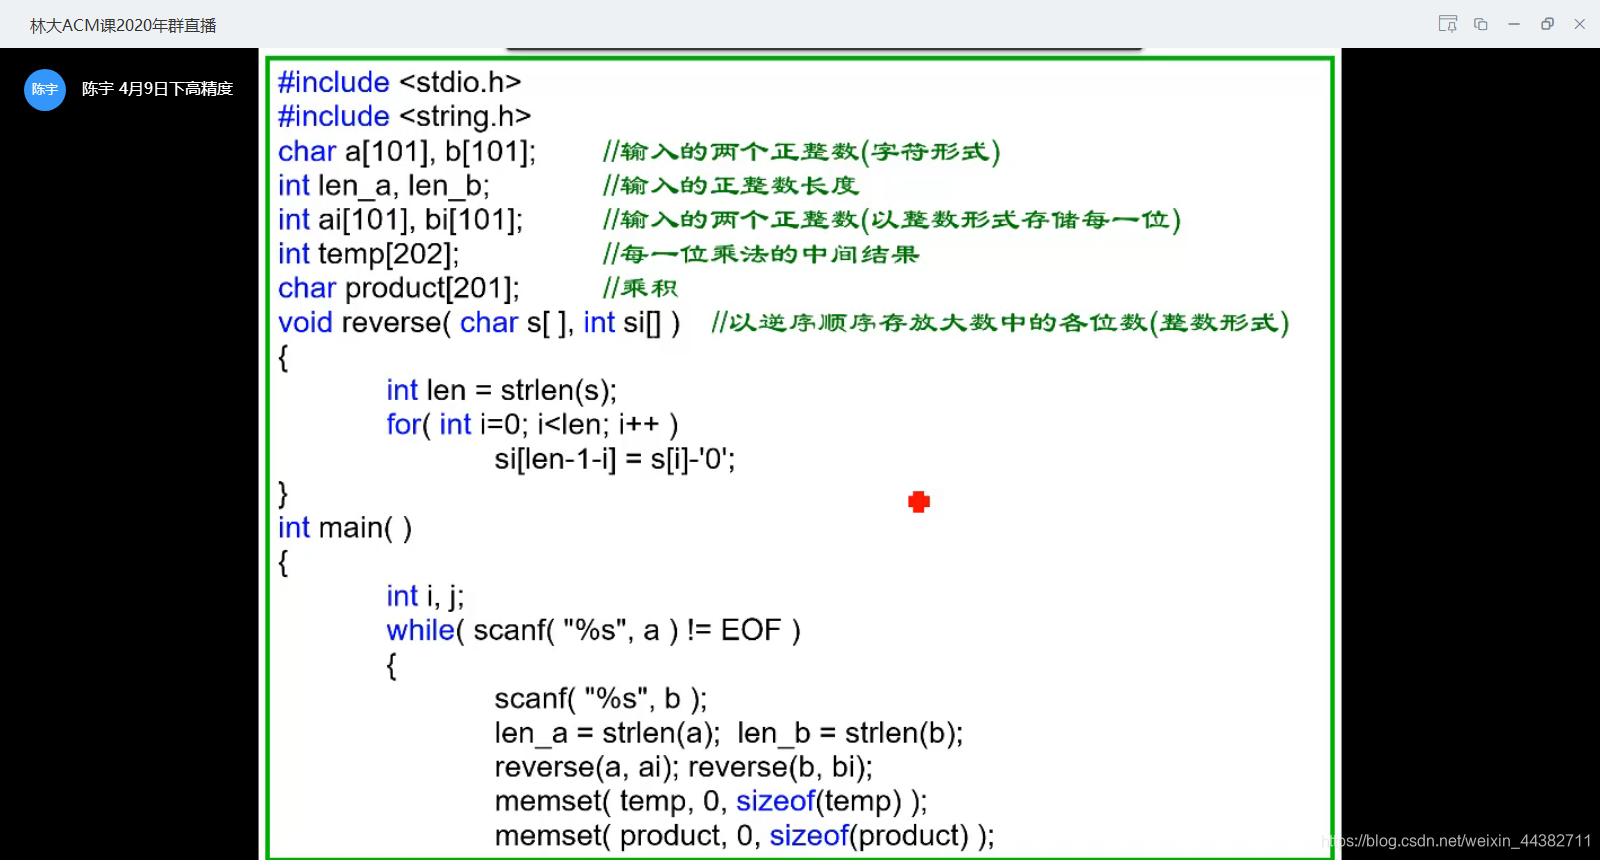Click the call reverse(a, ai);
This screenshot has width=1600, height=860.
click(x=587, y=767)
